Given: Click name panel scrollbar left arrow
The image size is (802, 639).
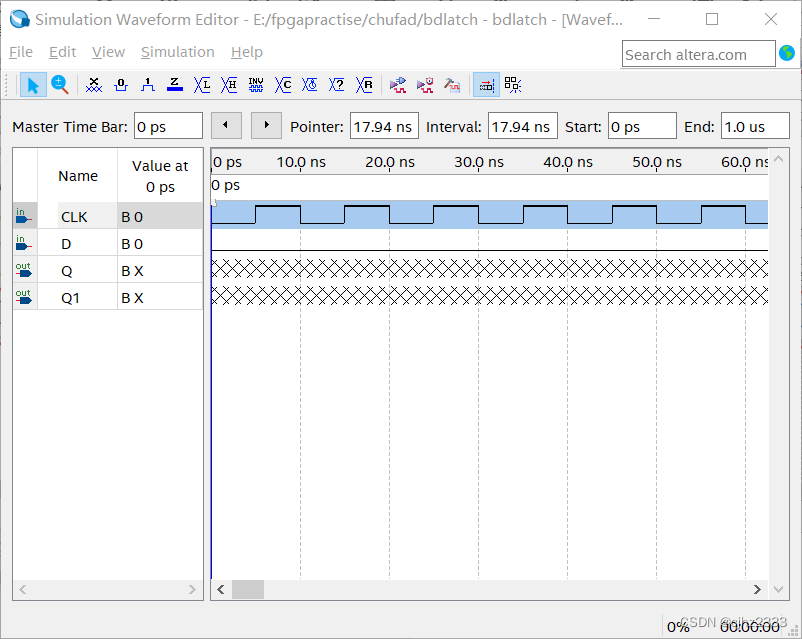Looking at the screenshot, I should pos(23,589).
